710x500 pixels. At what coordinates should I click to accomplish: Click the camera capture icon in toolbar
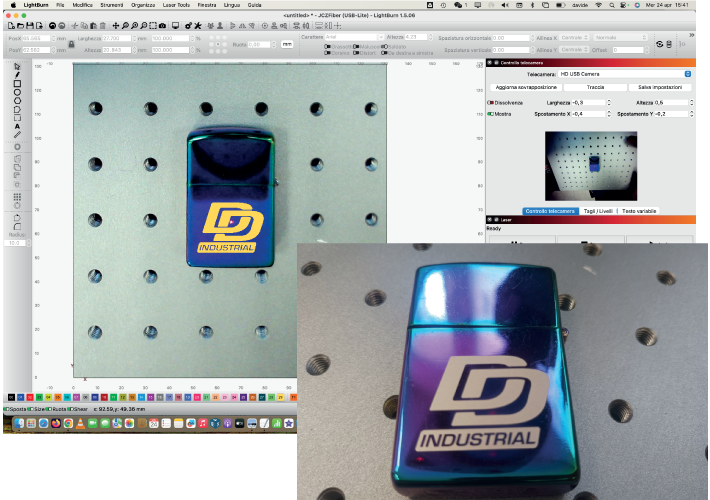tap(163, 26)
